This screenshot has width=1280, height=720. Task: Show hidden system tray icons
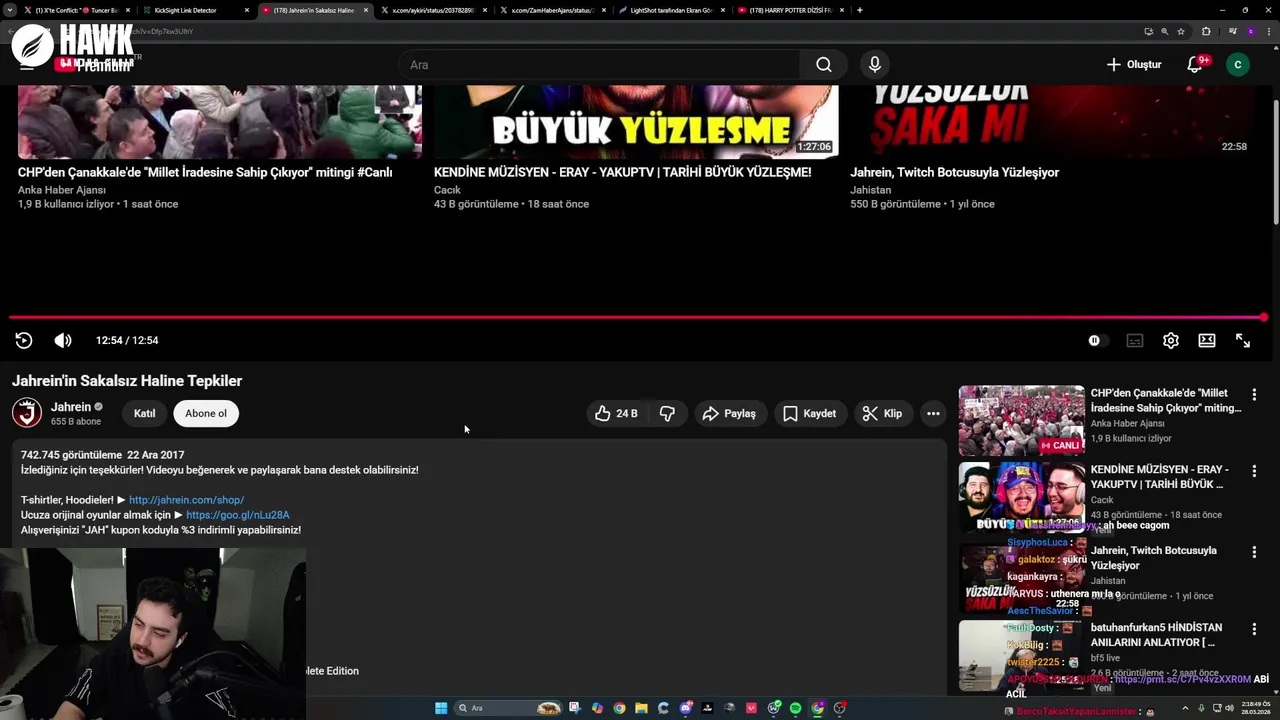pyautogui.click(x=1185, y=708)
